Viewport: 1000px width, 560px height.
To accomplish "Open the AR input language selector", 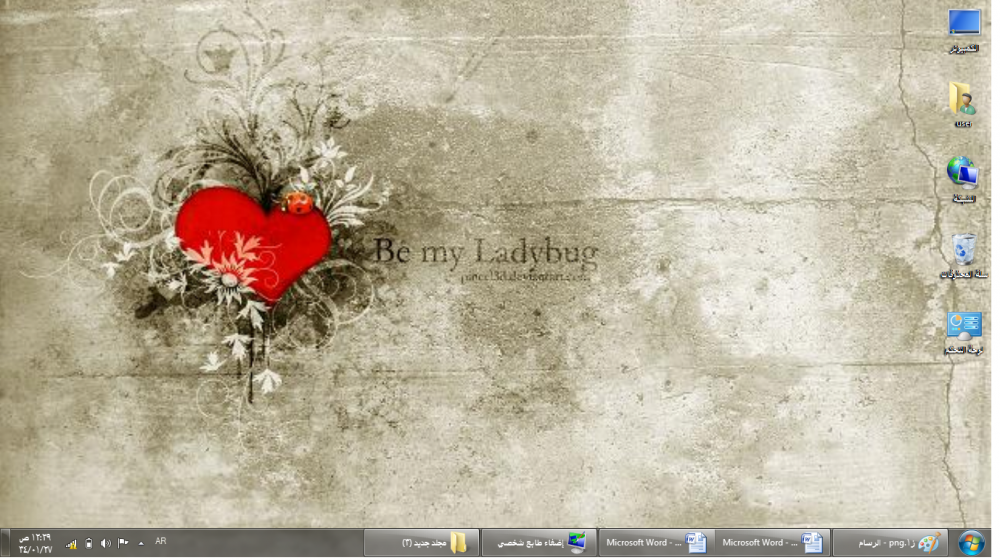I will click(x=160, y=542).
